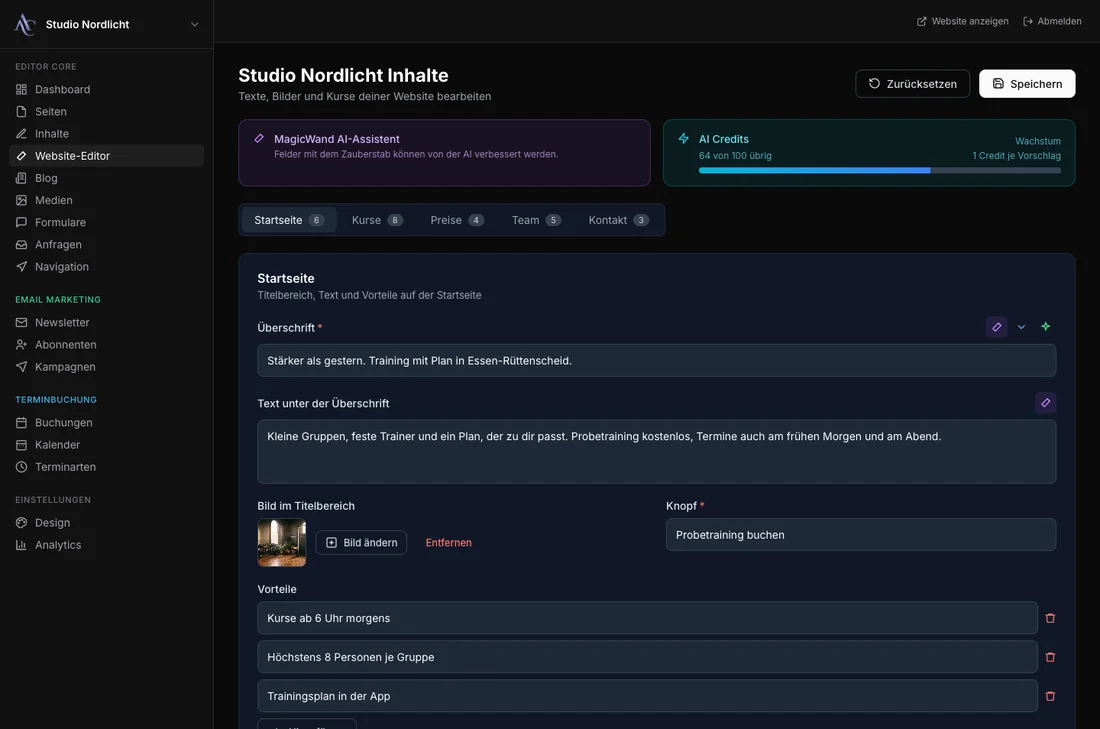Select Website-Editor in the sidebar
Viewport: 1100px width, 729px height.
click(x=107, y=156)
